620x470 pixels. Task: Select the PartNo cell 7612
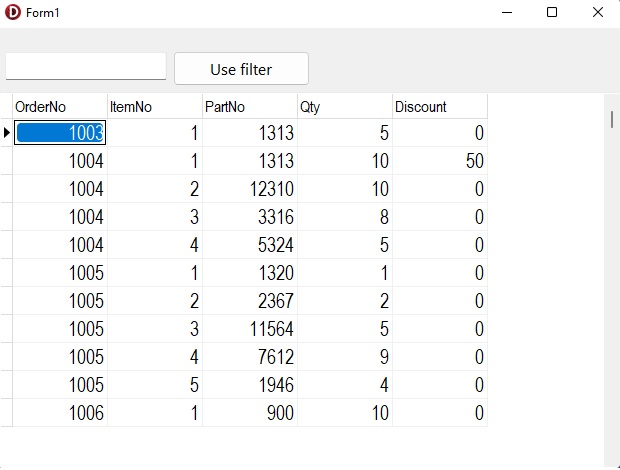point(250,357)
